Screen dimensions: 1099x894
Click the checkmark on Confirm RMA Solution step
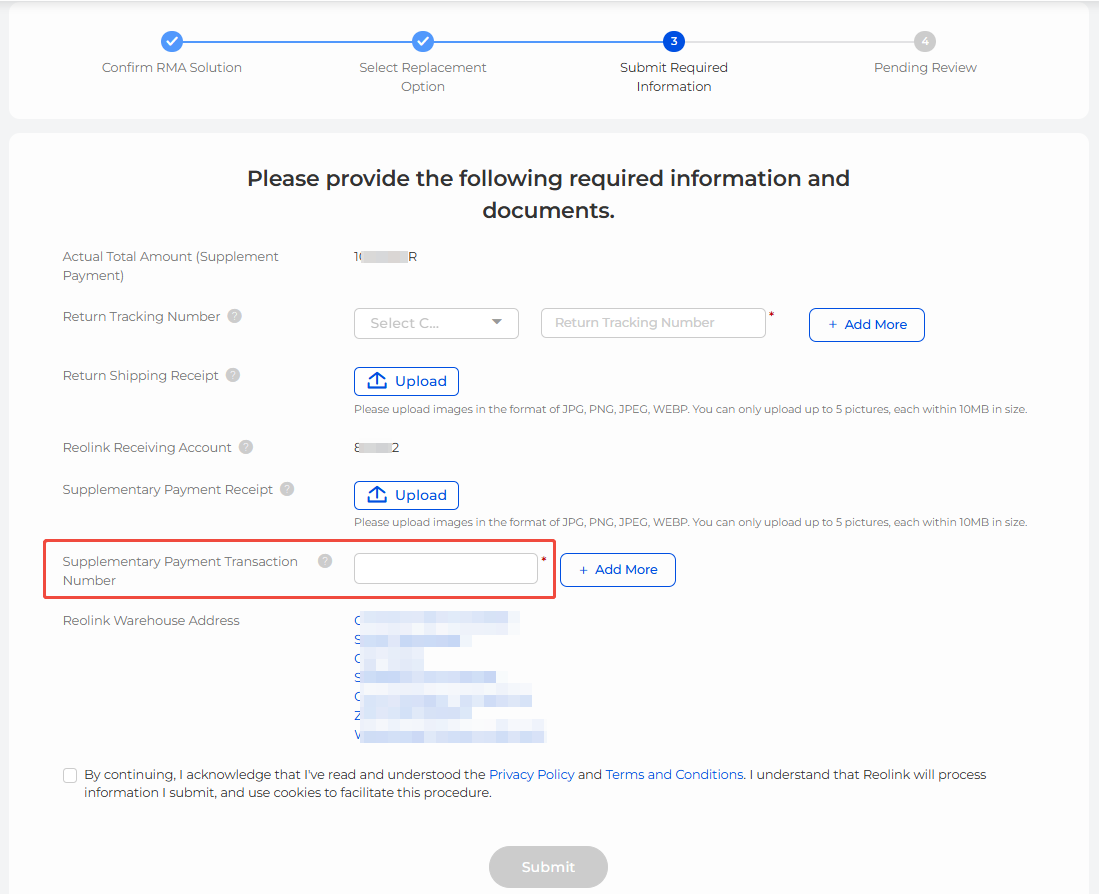pyautogui.click(x=171, y=41)
